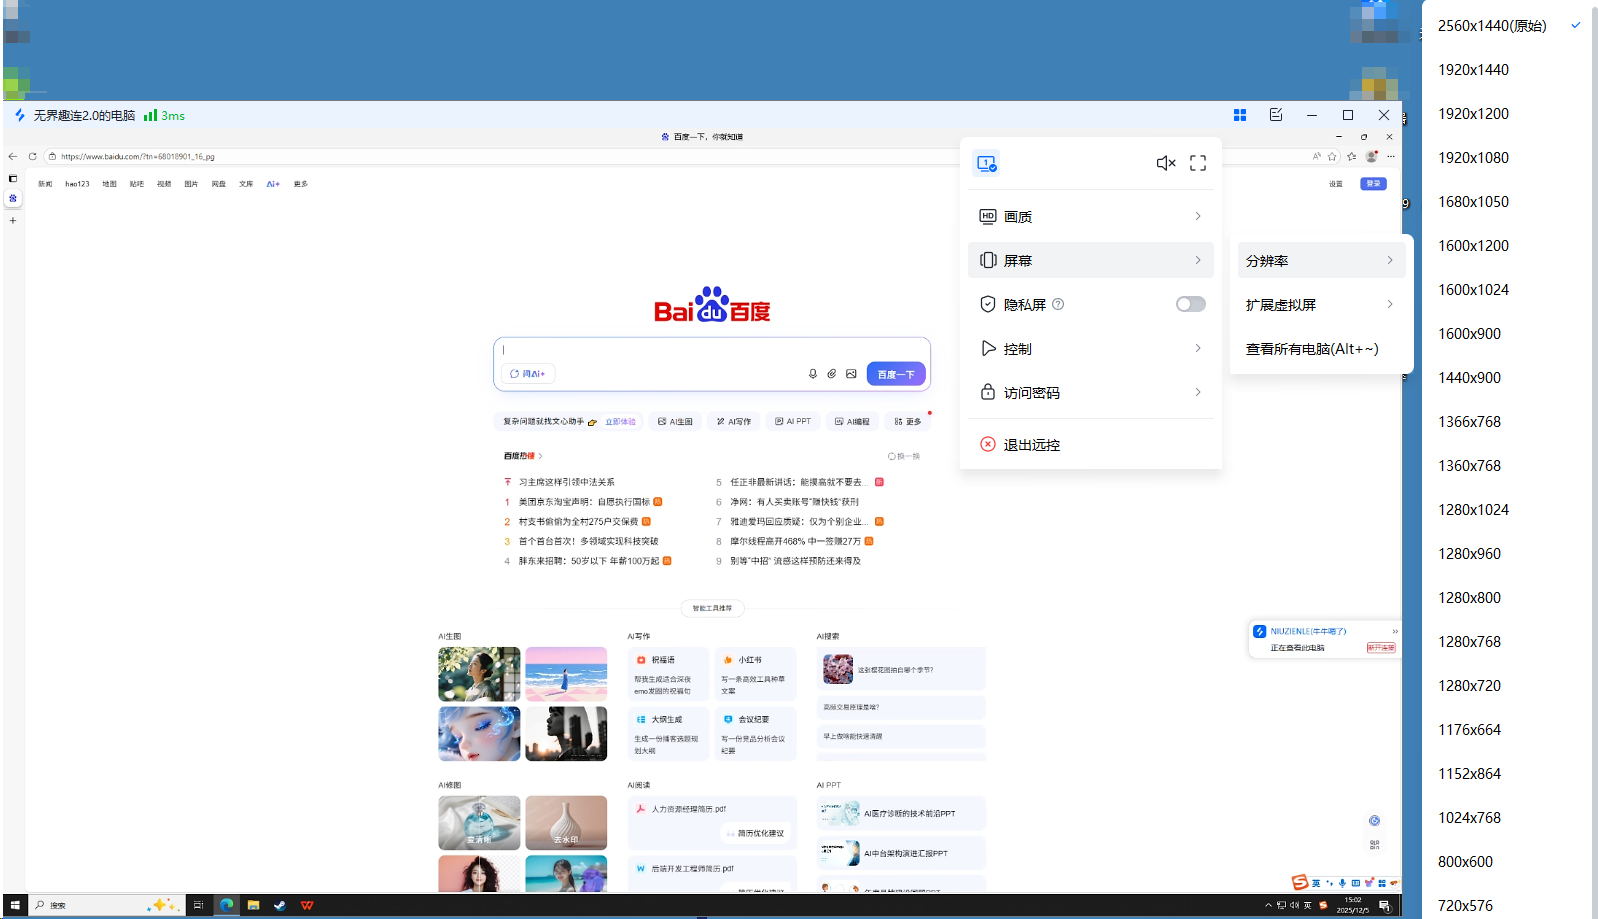Screen dimensions: 1598x919
Task: Click the remote screen display icon in popup
Action: 987,164
